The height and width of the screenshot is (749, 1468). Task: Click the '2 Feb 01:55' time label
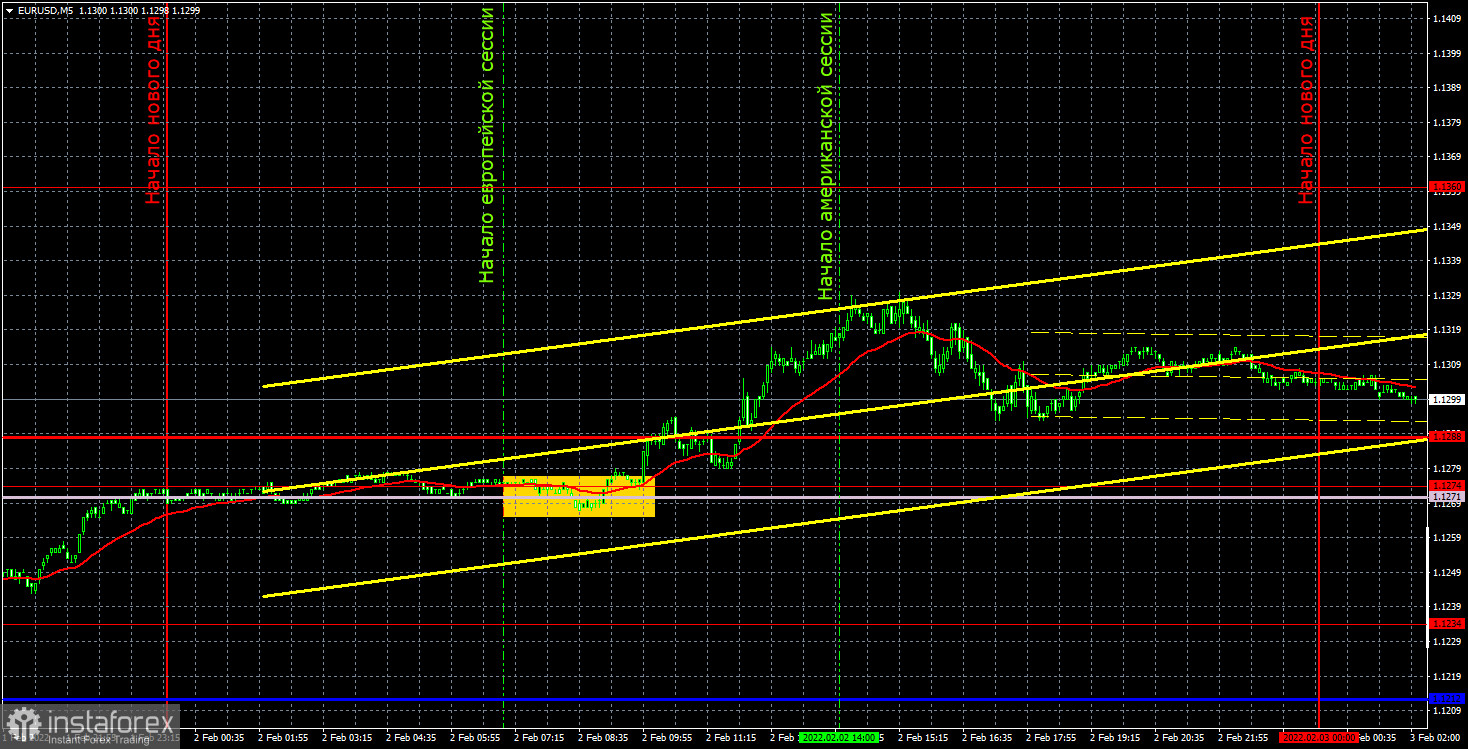[283, 737]
